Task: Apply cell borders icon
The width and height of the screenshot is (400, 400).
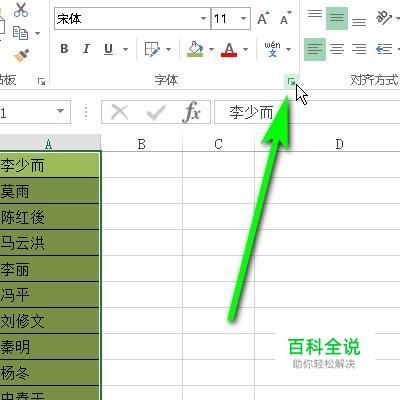Action: pyautogui.click(x=152, y=49)
